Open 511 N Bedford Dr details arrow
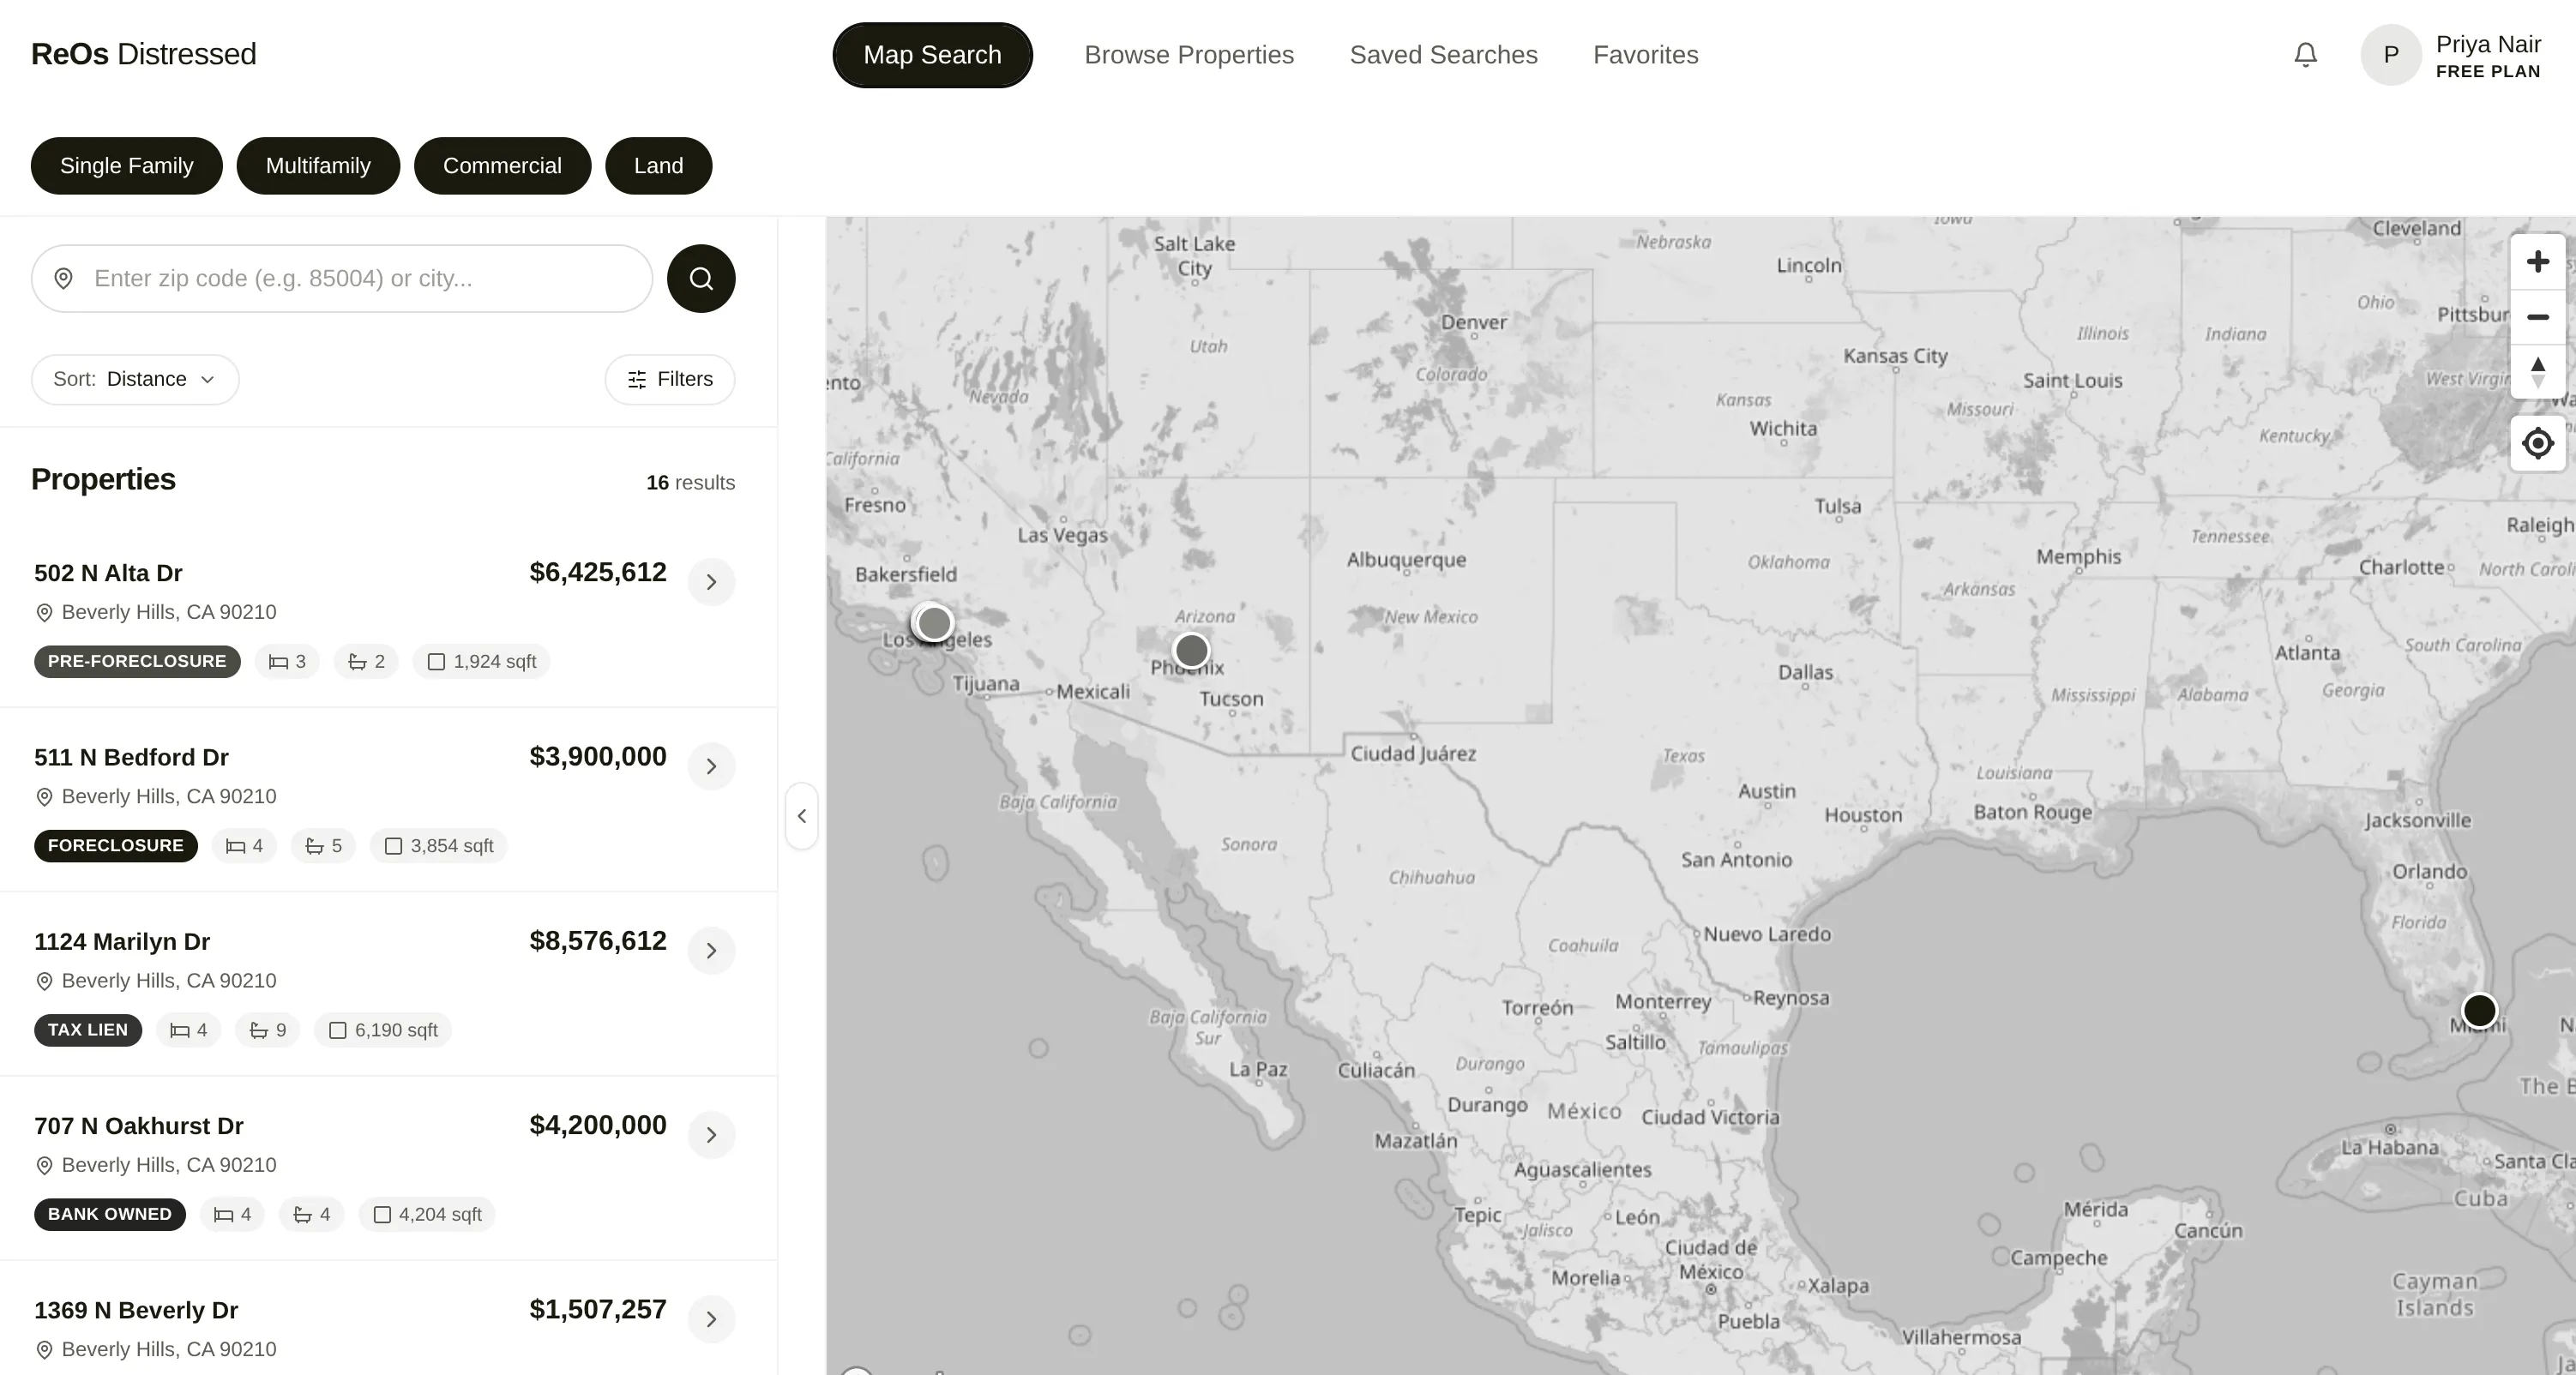The width and height of the screenshot is (2576, 1375). coord(711,766)
